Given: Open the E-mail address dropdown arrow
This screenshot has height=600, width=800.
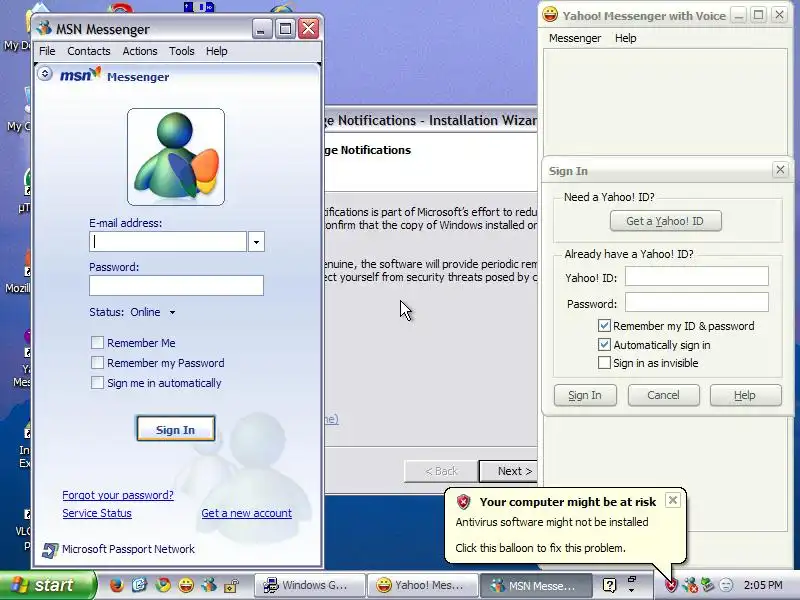Looking at the screenshot, I should [x=256, y=241].
